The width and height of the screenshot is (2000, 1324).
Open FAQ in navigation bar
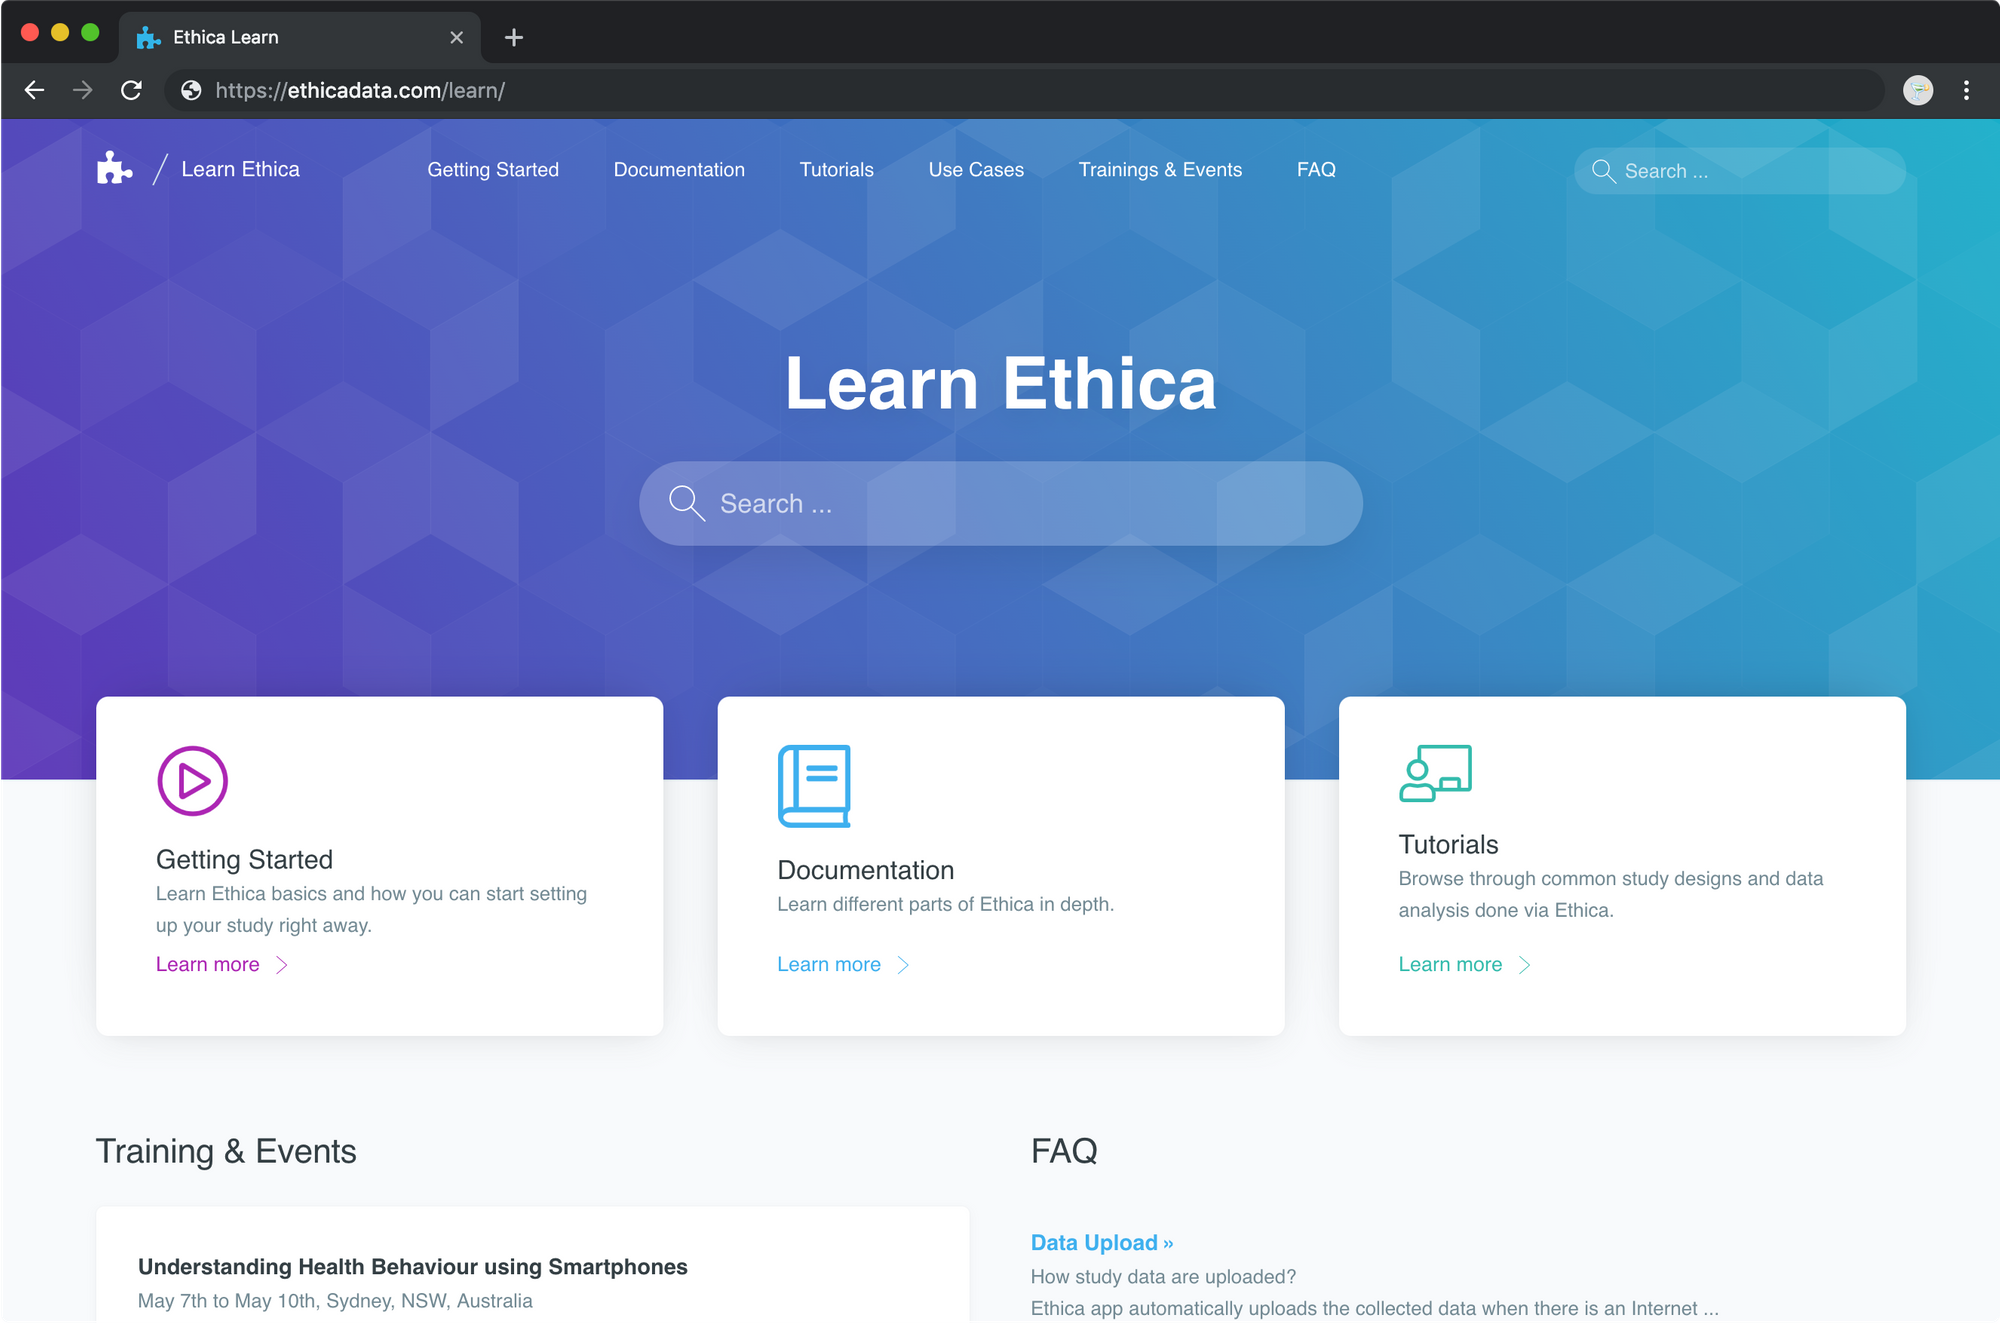click(x=1316, y=170)
